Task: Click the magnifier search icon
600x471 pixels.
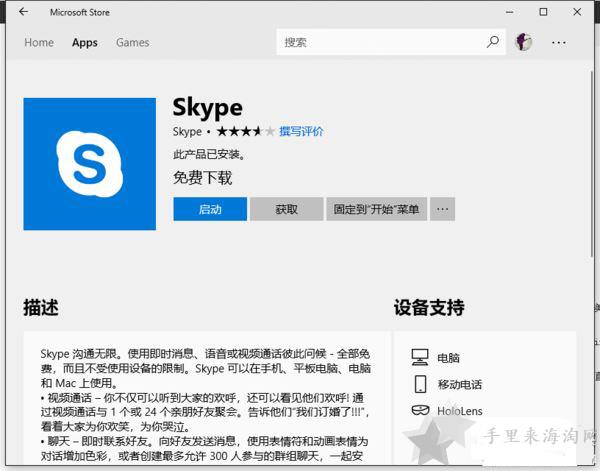Action: coord(492,42)
